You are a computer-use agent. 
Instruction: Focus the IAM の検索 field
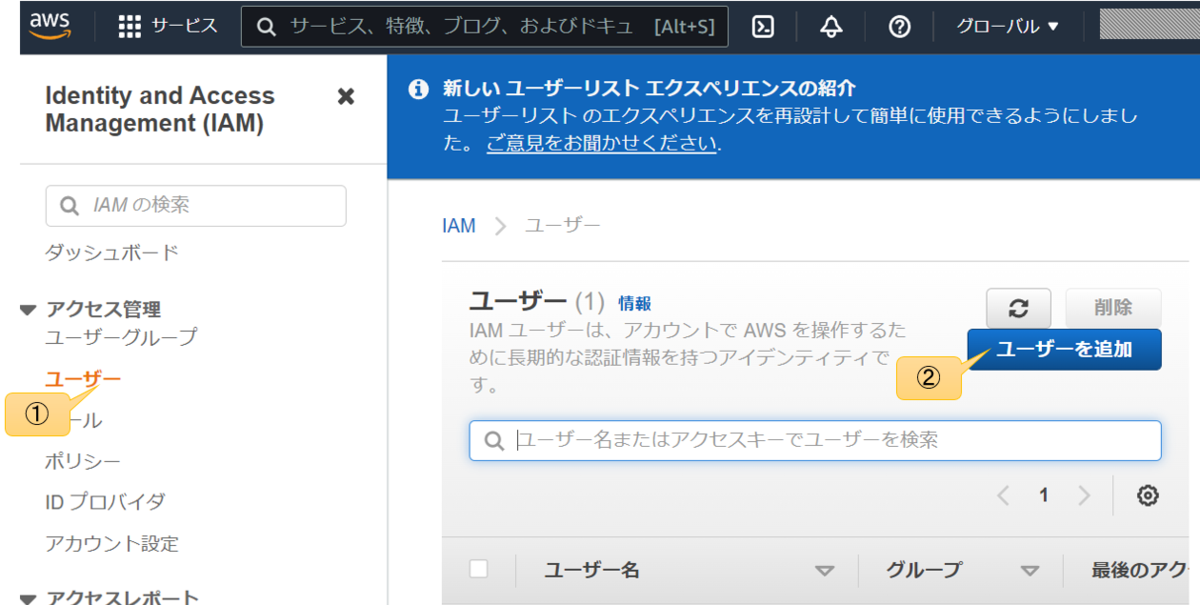(196, 205)
